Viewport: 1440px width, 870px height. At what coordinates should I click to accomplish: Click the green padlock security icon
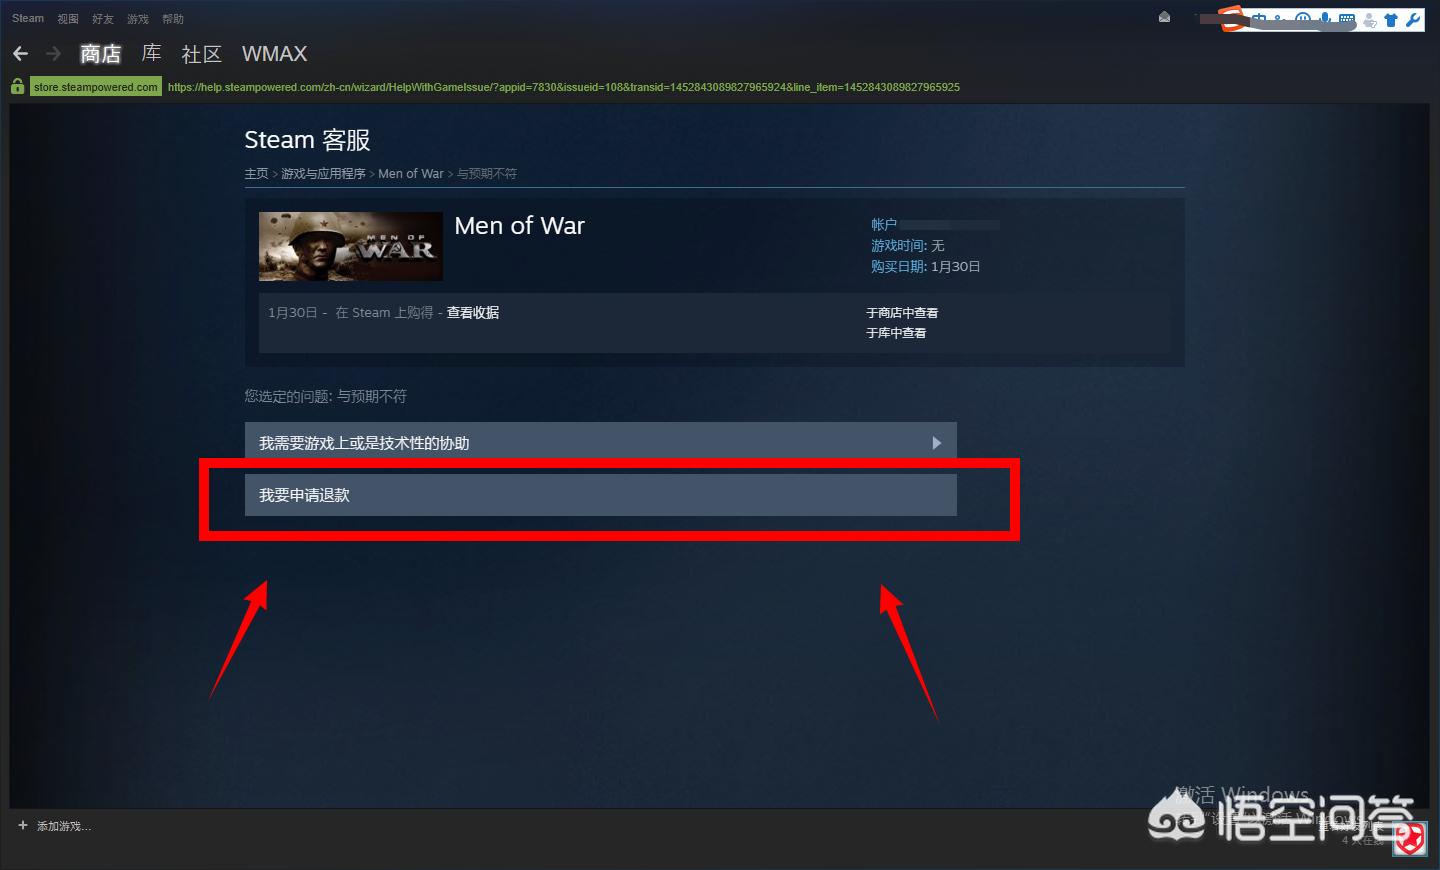(x=17, y=87)
